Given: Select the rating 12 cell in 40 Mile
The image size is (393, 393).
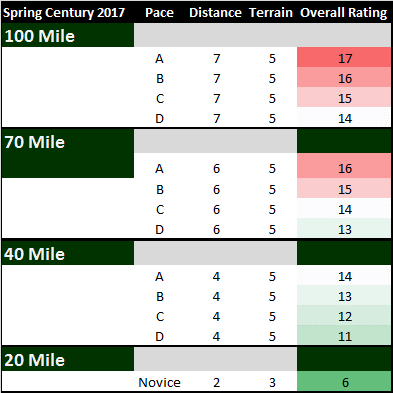Looking at the screenshot, I should coord(344,315).
